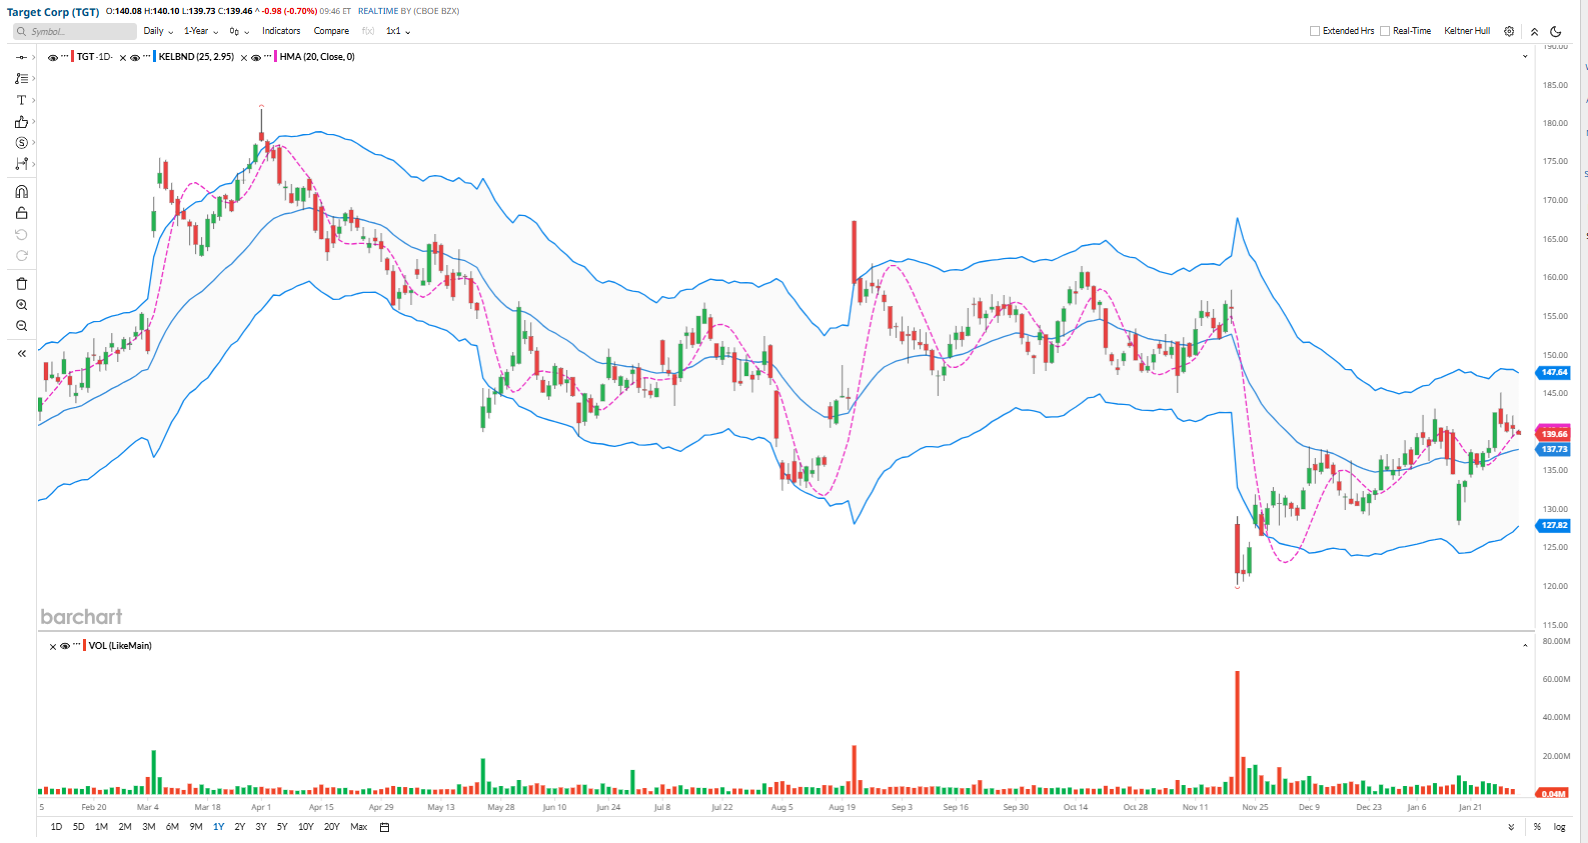Click the Keltner Hull template link
This screenshot has width=1588, height=843.
(x=1467, y=31)
